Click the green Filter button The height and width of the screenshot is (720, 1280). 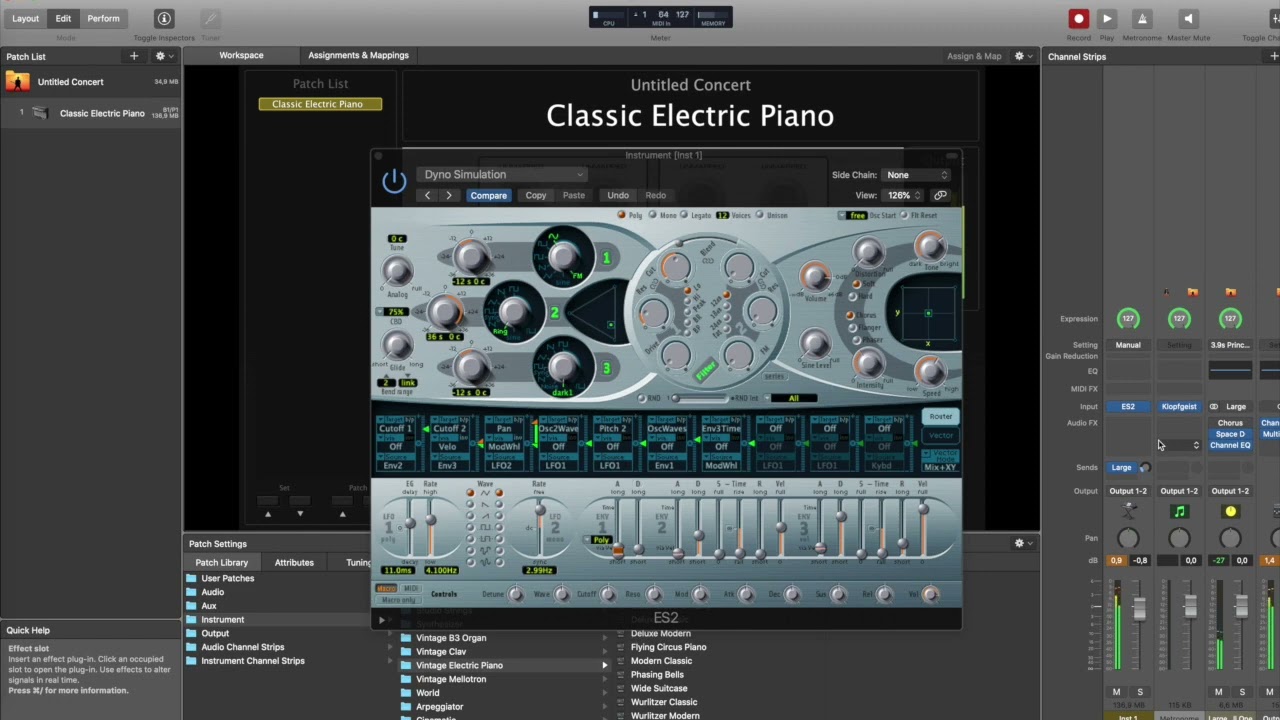(x=705, y=372)
